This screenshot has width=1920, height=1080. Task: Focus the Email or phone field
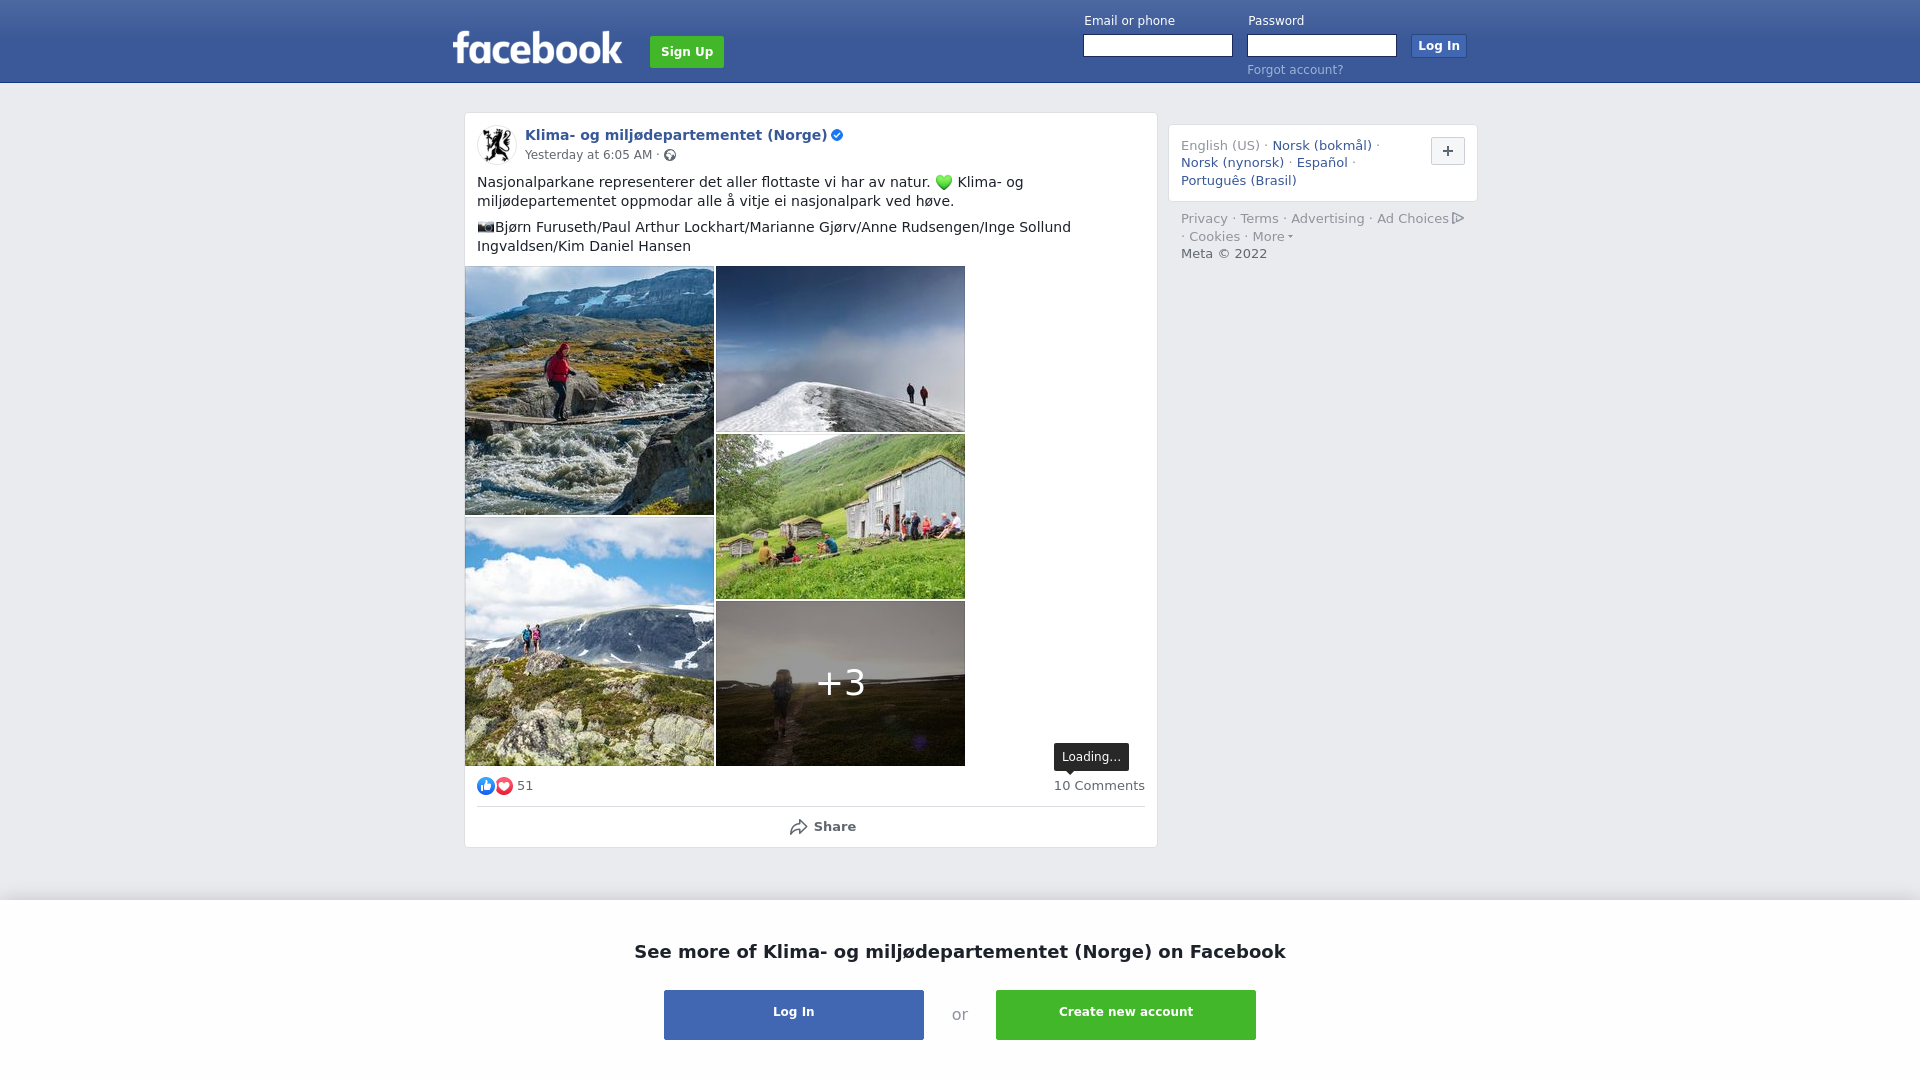click(x=1158, y=46)
